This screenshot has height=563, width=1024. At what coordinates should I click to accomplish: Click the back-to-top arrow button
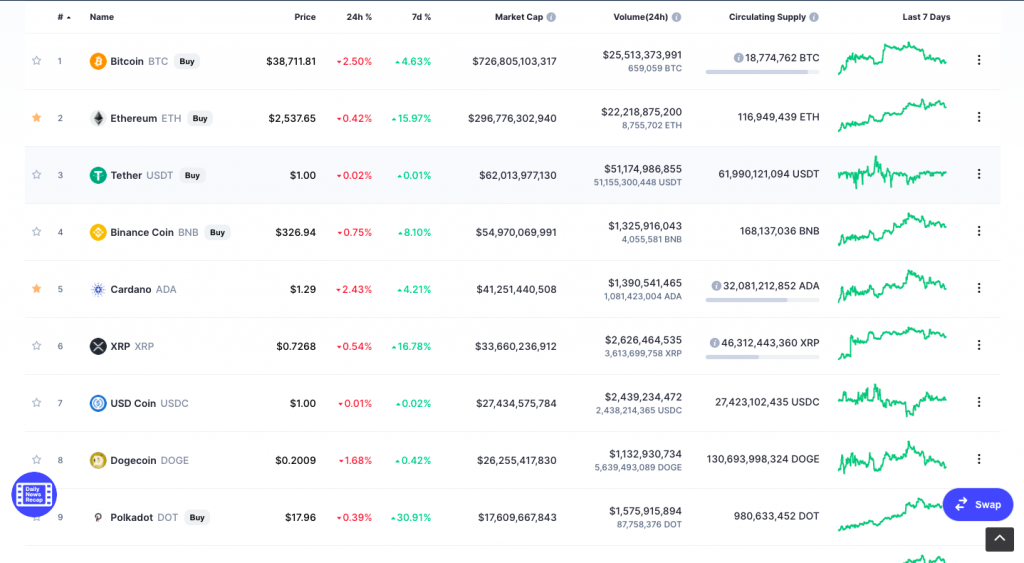click(x=999, y=539)
